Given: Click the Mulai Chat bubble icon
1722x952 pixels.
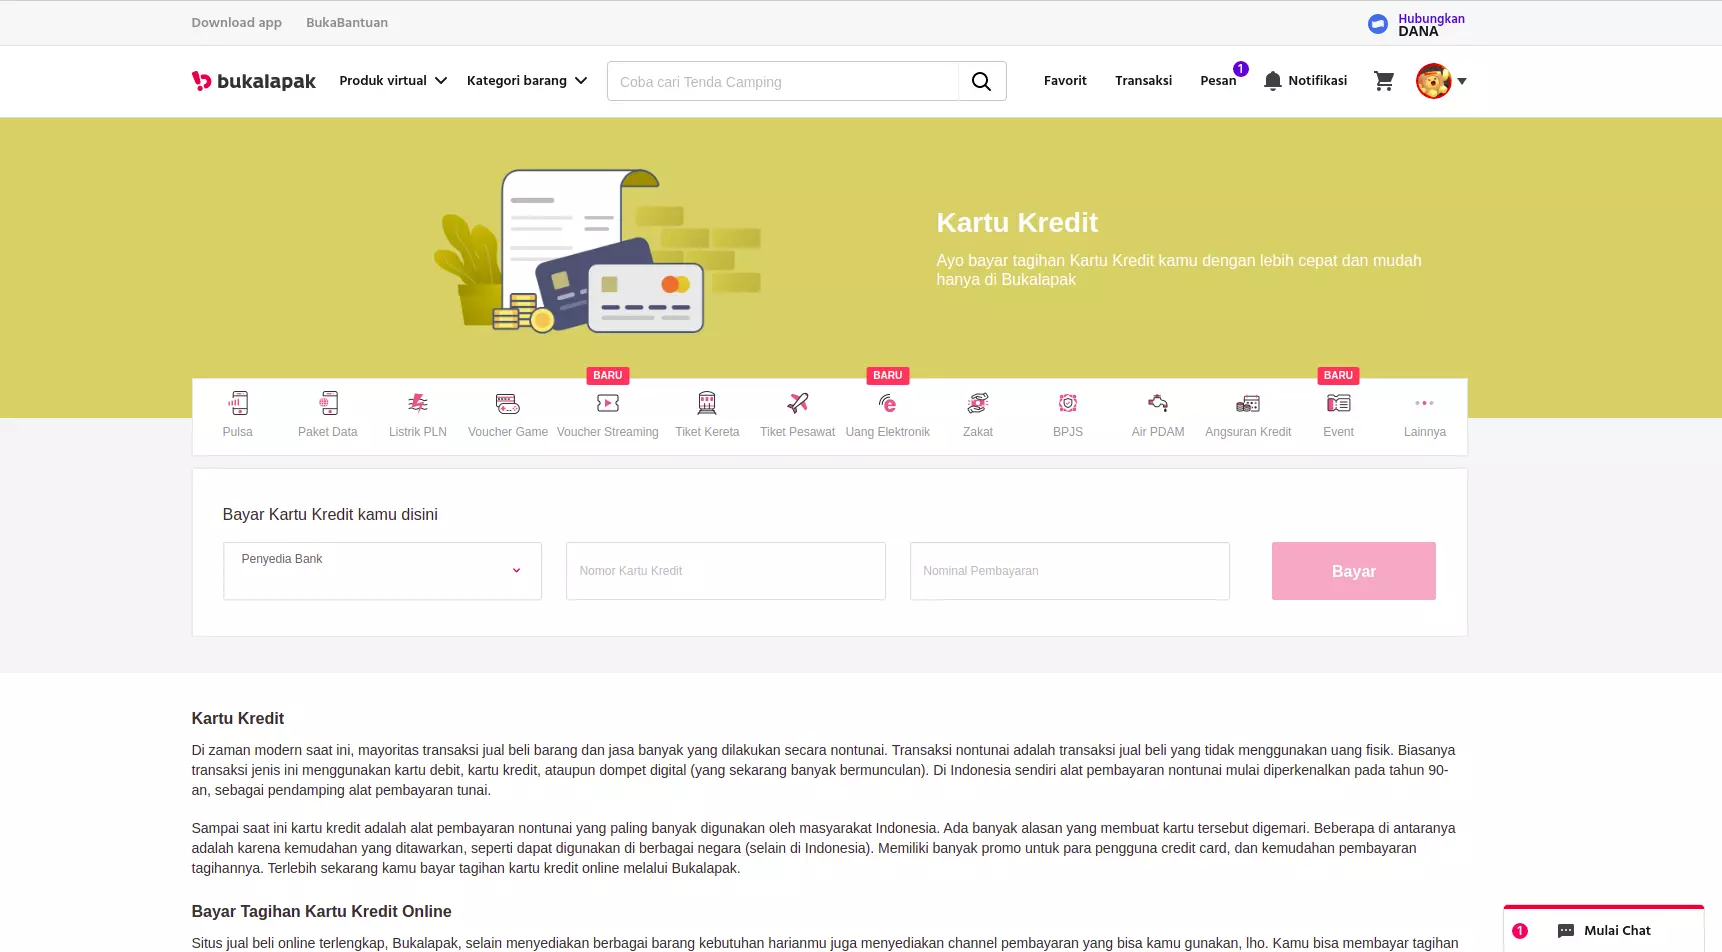Looking at the screenshot, I should click(x=1566, y=931).
